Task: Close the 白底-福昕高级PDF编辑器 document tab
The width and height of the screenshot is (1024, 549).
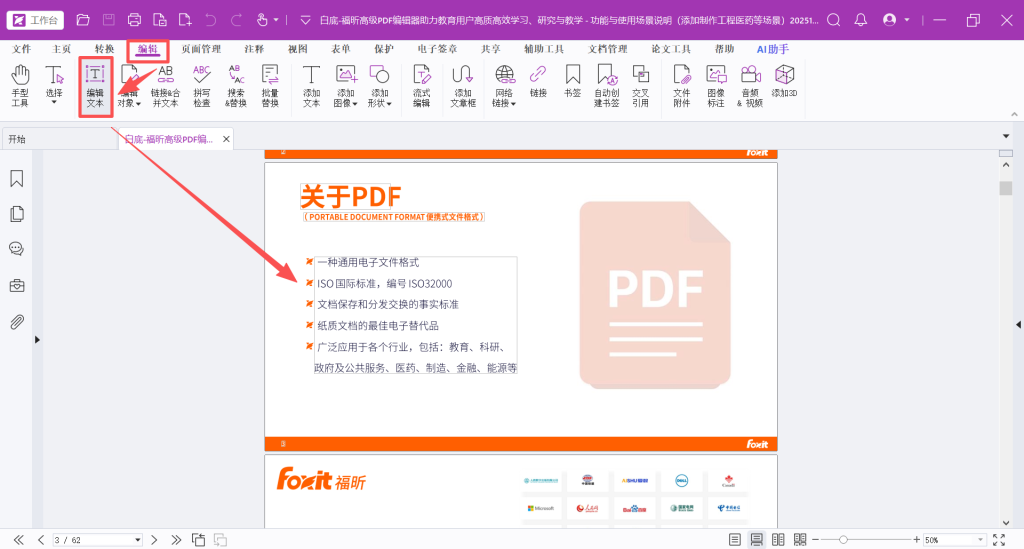Action: pos(226,139)
